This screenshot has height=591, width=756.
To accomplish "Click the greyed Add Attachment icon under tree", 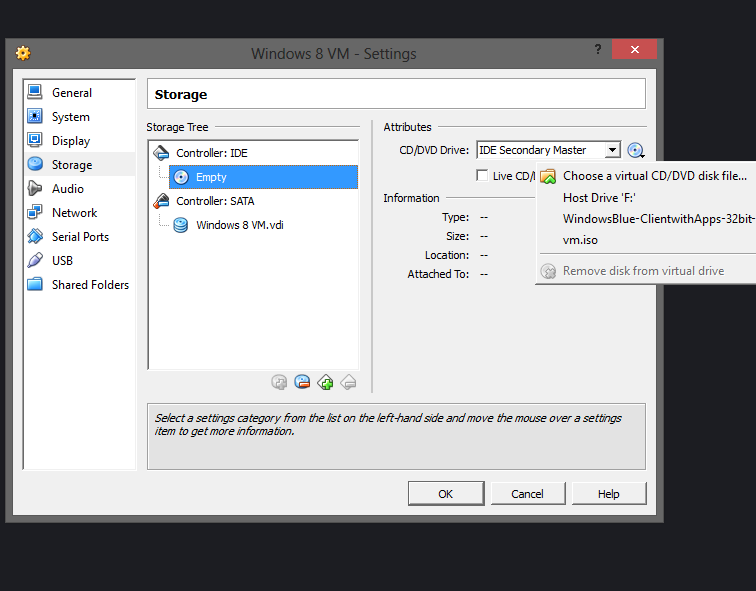I will [x=279, y=382].
